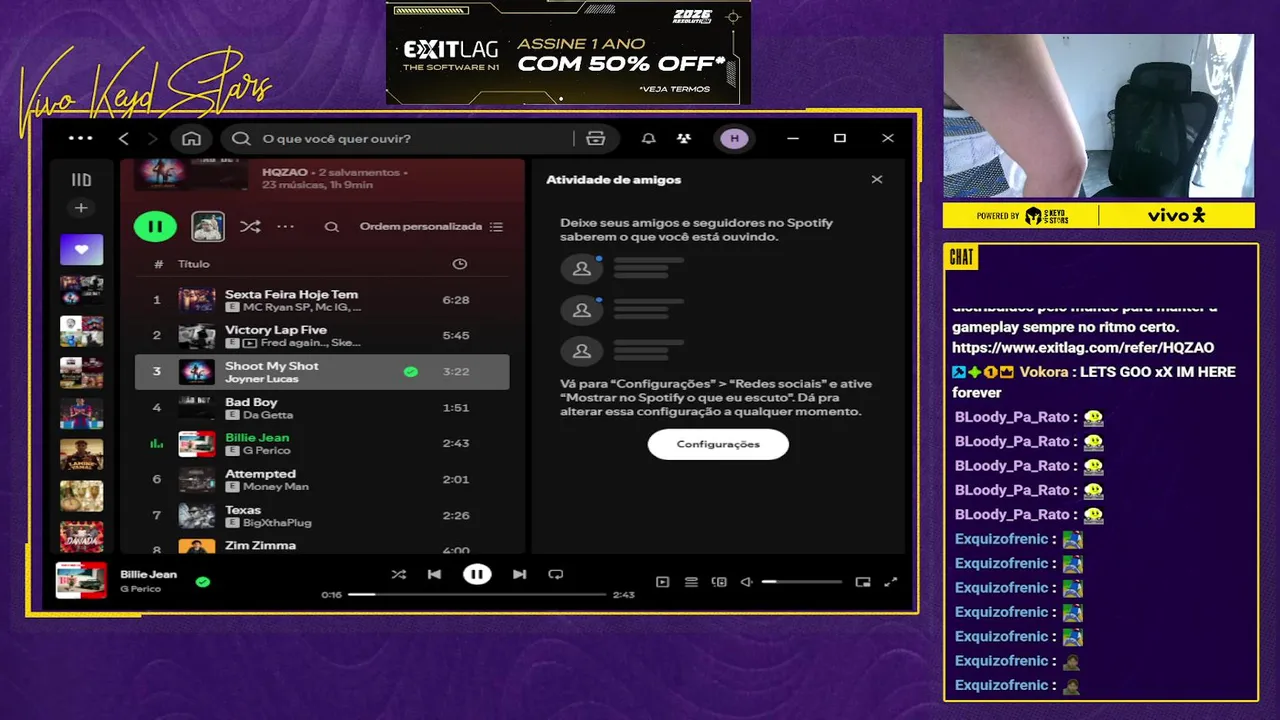Click the 'Título' column header
1280x720 pixels.
point(194,264)
